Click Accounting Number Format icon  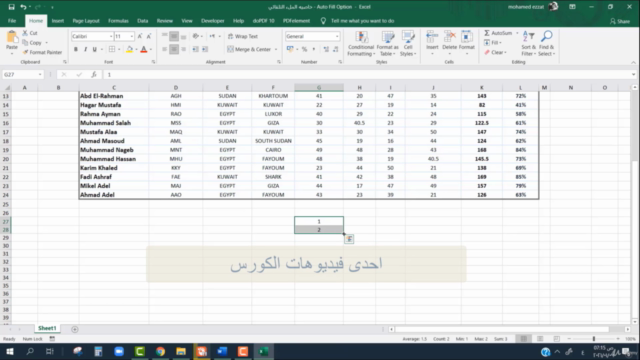290,49
